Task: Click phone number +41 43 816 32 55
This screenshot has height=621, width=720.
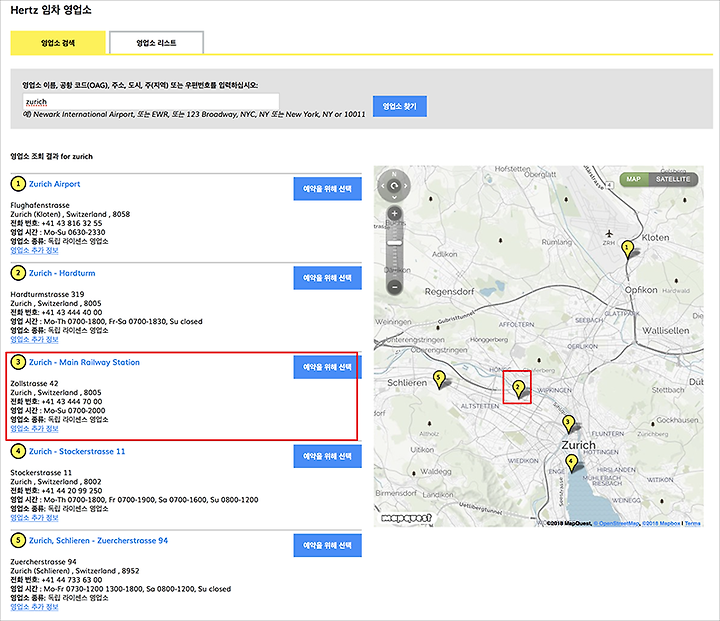Action: point(72,223)
